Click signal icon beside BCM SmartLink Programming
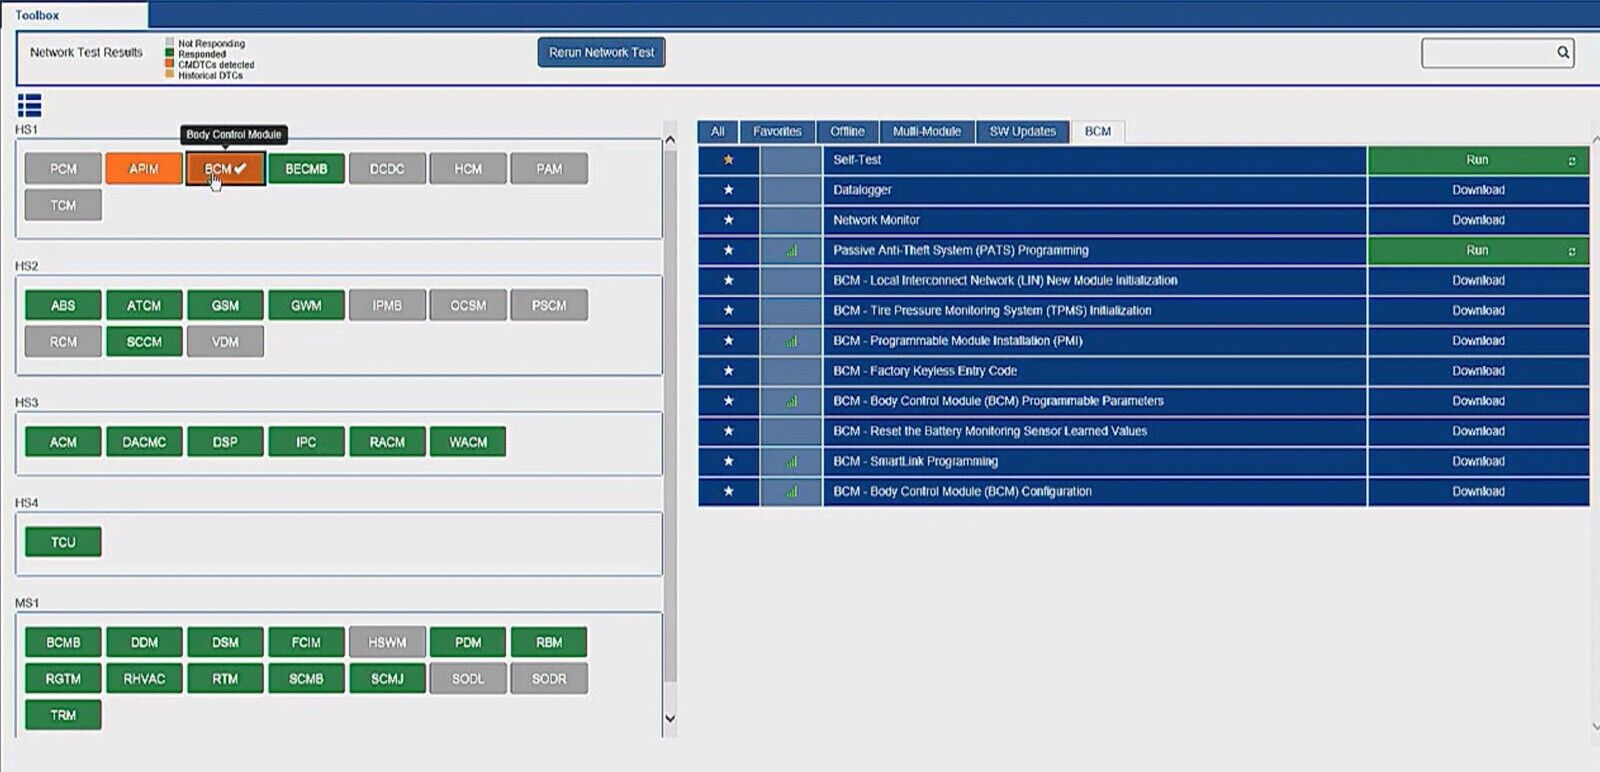The height and width of the screenshot is (772, 1600). coord(791,462)
